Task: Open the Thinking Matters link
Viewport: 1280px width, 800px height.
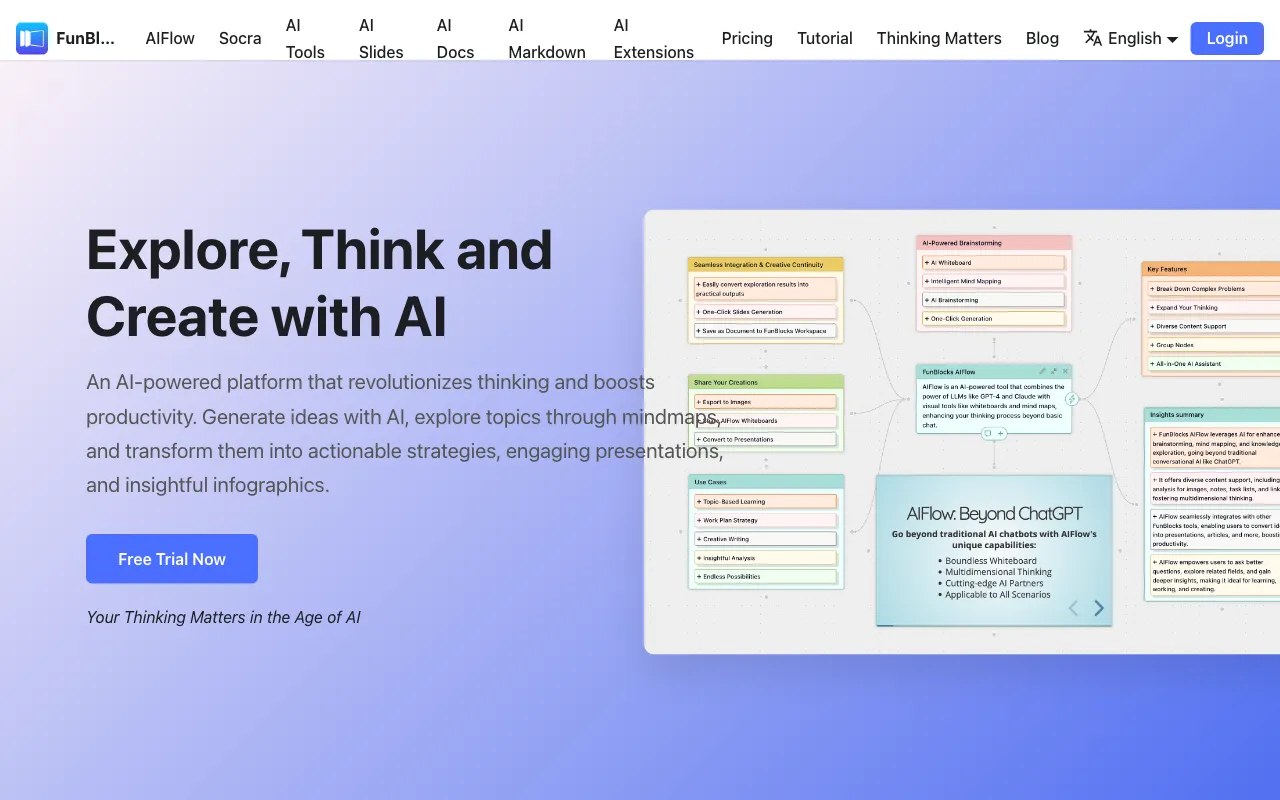Action: click(x=939, y=38)
